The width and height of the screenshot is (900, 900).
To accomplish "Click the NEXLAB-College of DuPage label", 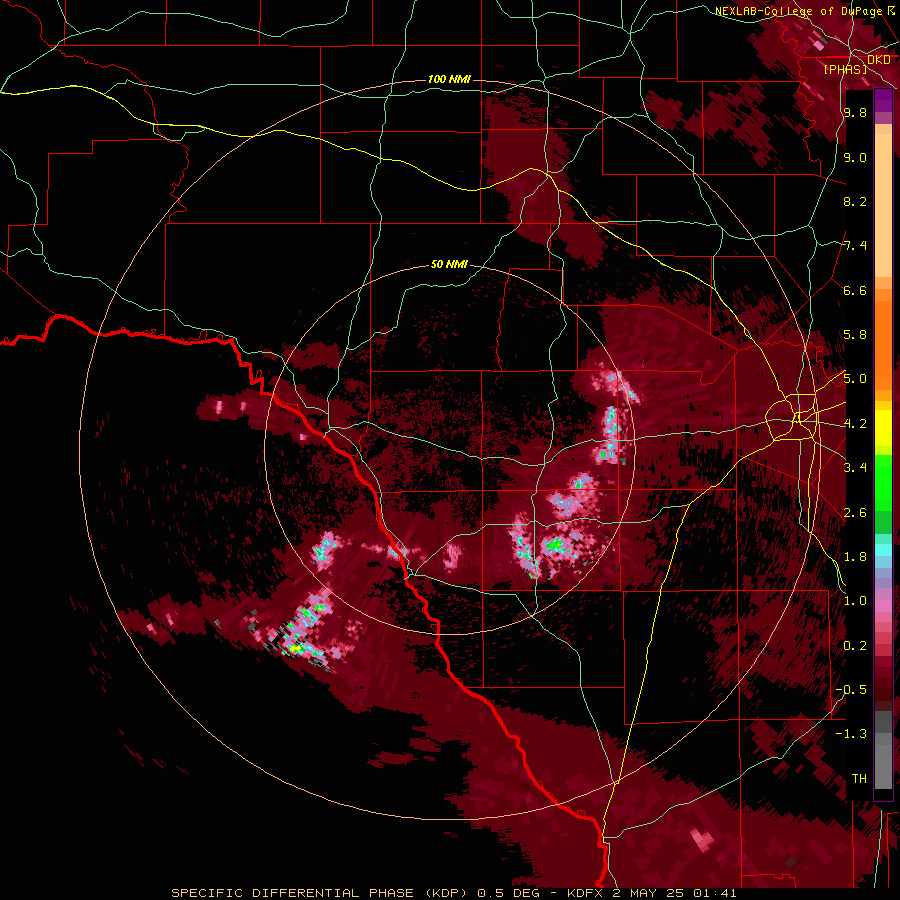I will pyautogui.click(x=799, y=11).
